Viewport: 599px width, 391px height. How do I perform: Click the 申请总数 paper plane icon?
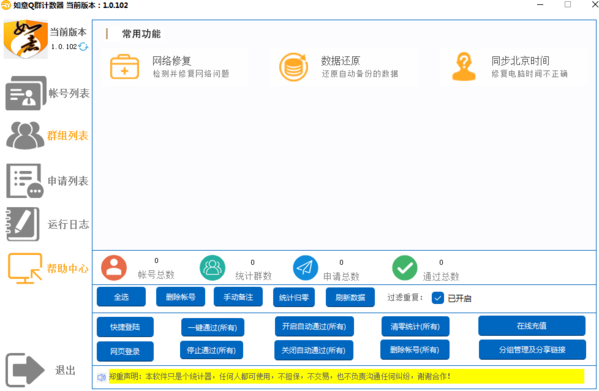[305, 268]
